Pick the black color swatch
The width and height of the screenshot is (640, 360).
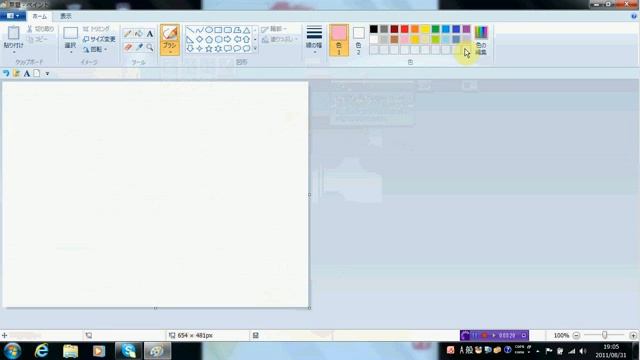[373, 29]
